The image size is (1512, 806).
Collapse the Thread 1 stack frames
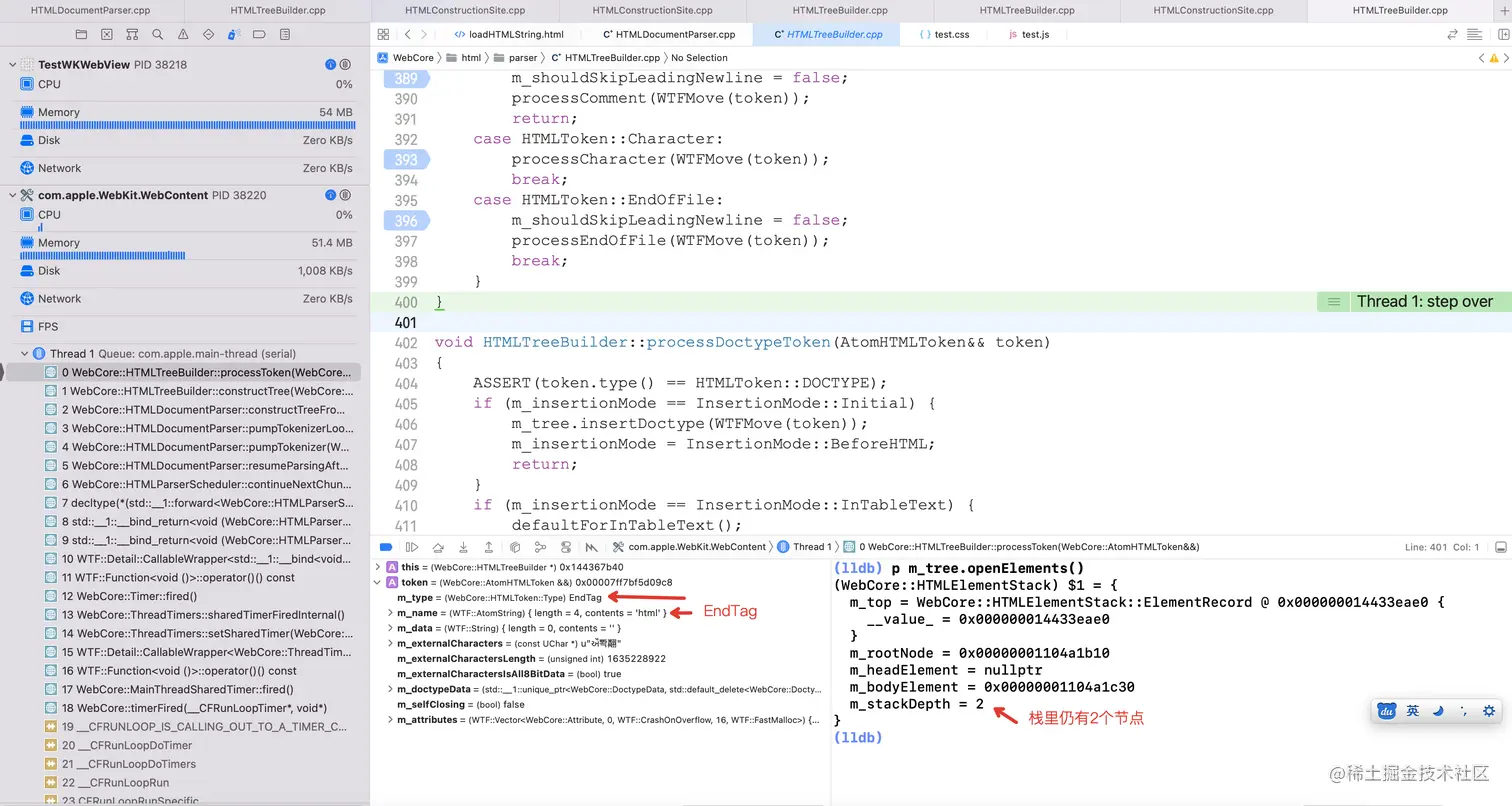pos(24,353)
